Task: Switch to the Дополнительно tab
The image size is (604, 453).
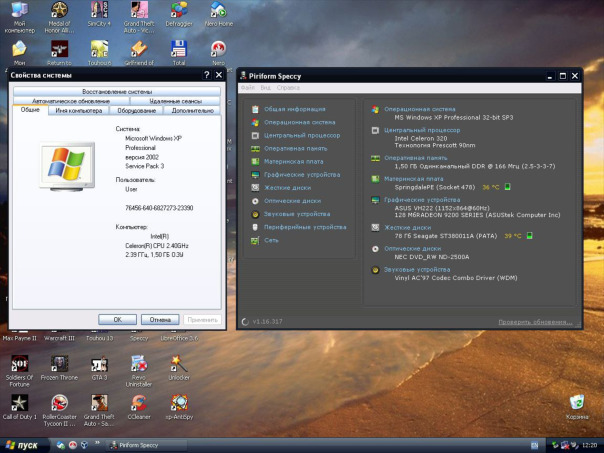Action: coord(192,111)
